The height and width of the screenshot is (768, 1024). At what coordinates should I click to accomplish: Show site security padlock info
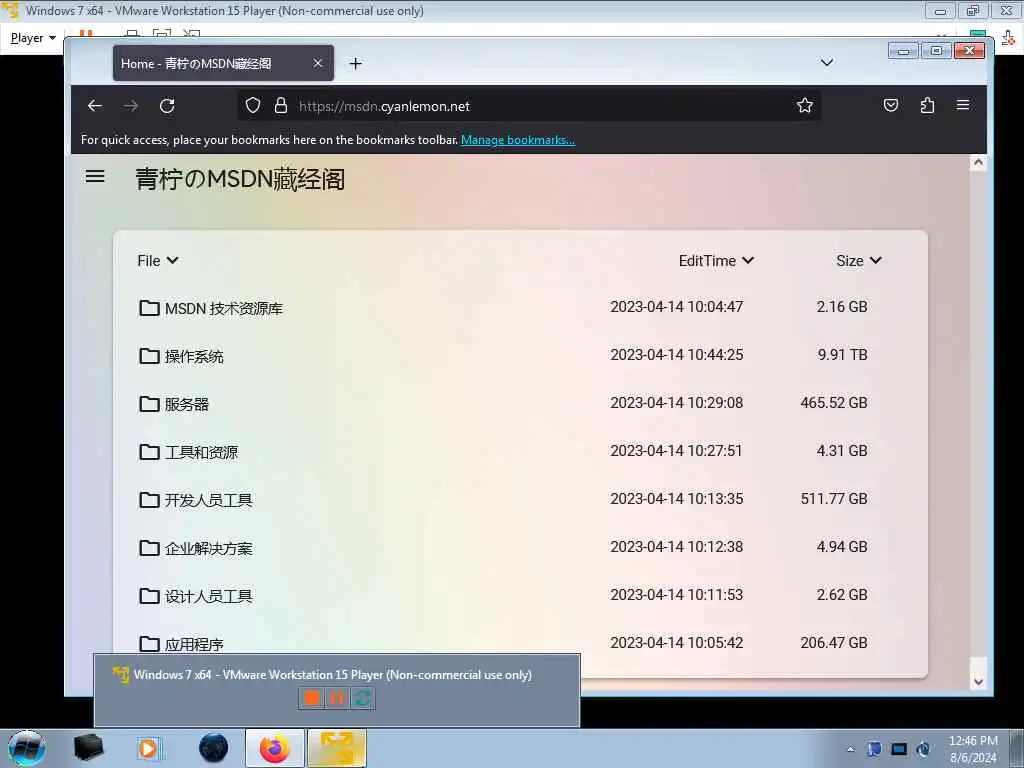pyautogui.click(x=281, y=106)
